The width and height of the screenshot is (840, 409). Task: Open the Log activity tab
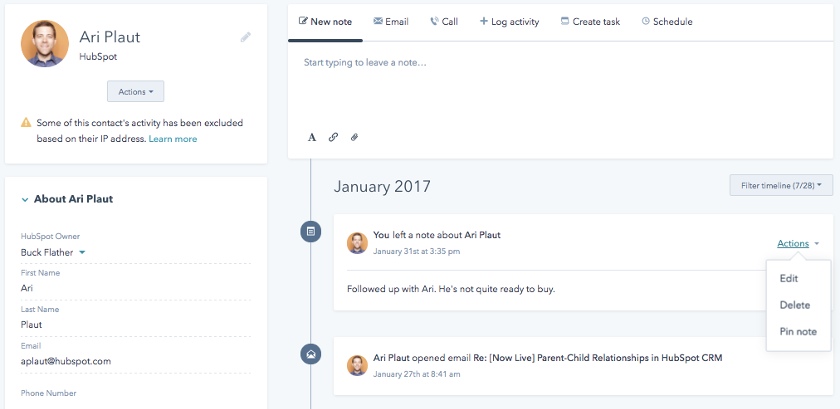tap(510, 21)
